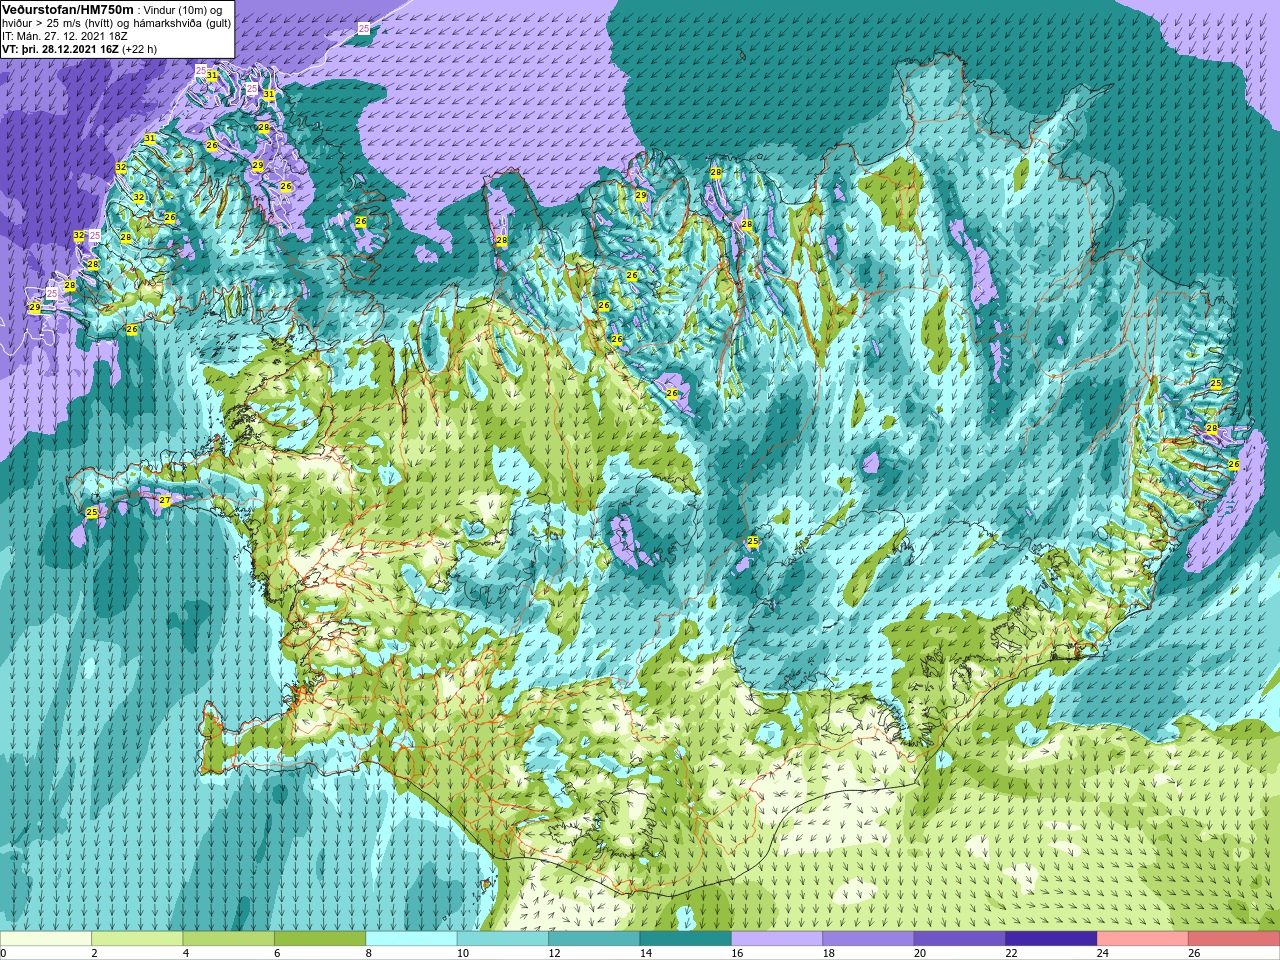The image size is (1280, 960).
Task: Click the pale yellow 0–2 m/s legend swatch
Action: point(46,939)
